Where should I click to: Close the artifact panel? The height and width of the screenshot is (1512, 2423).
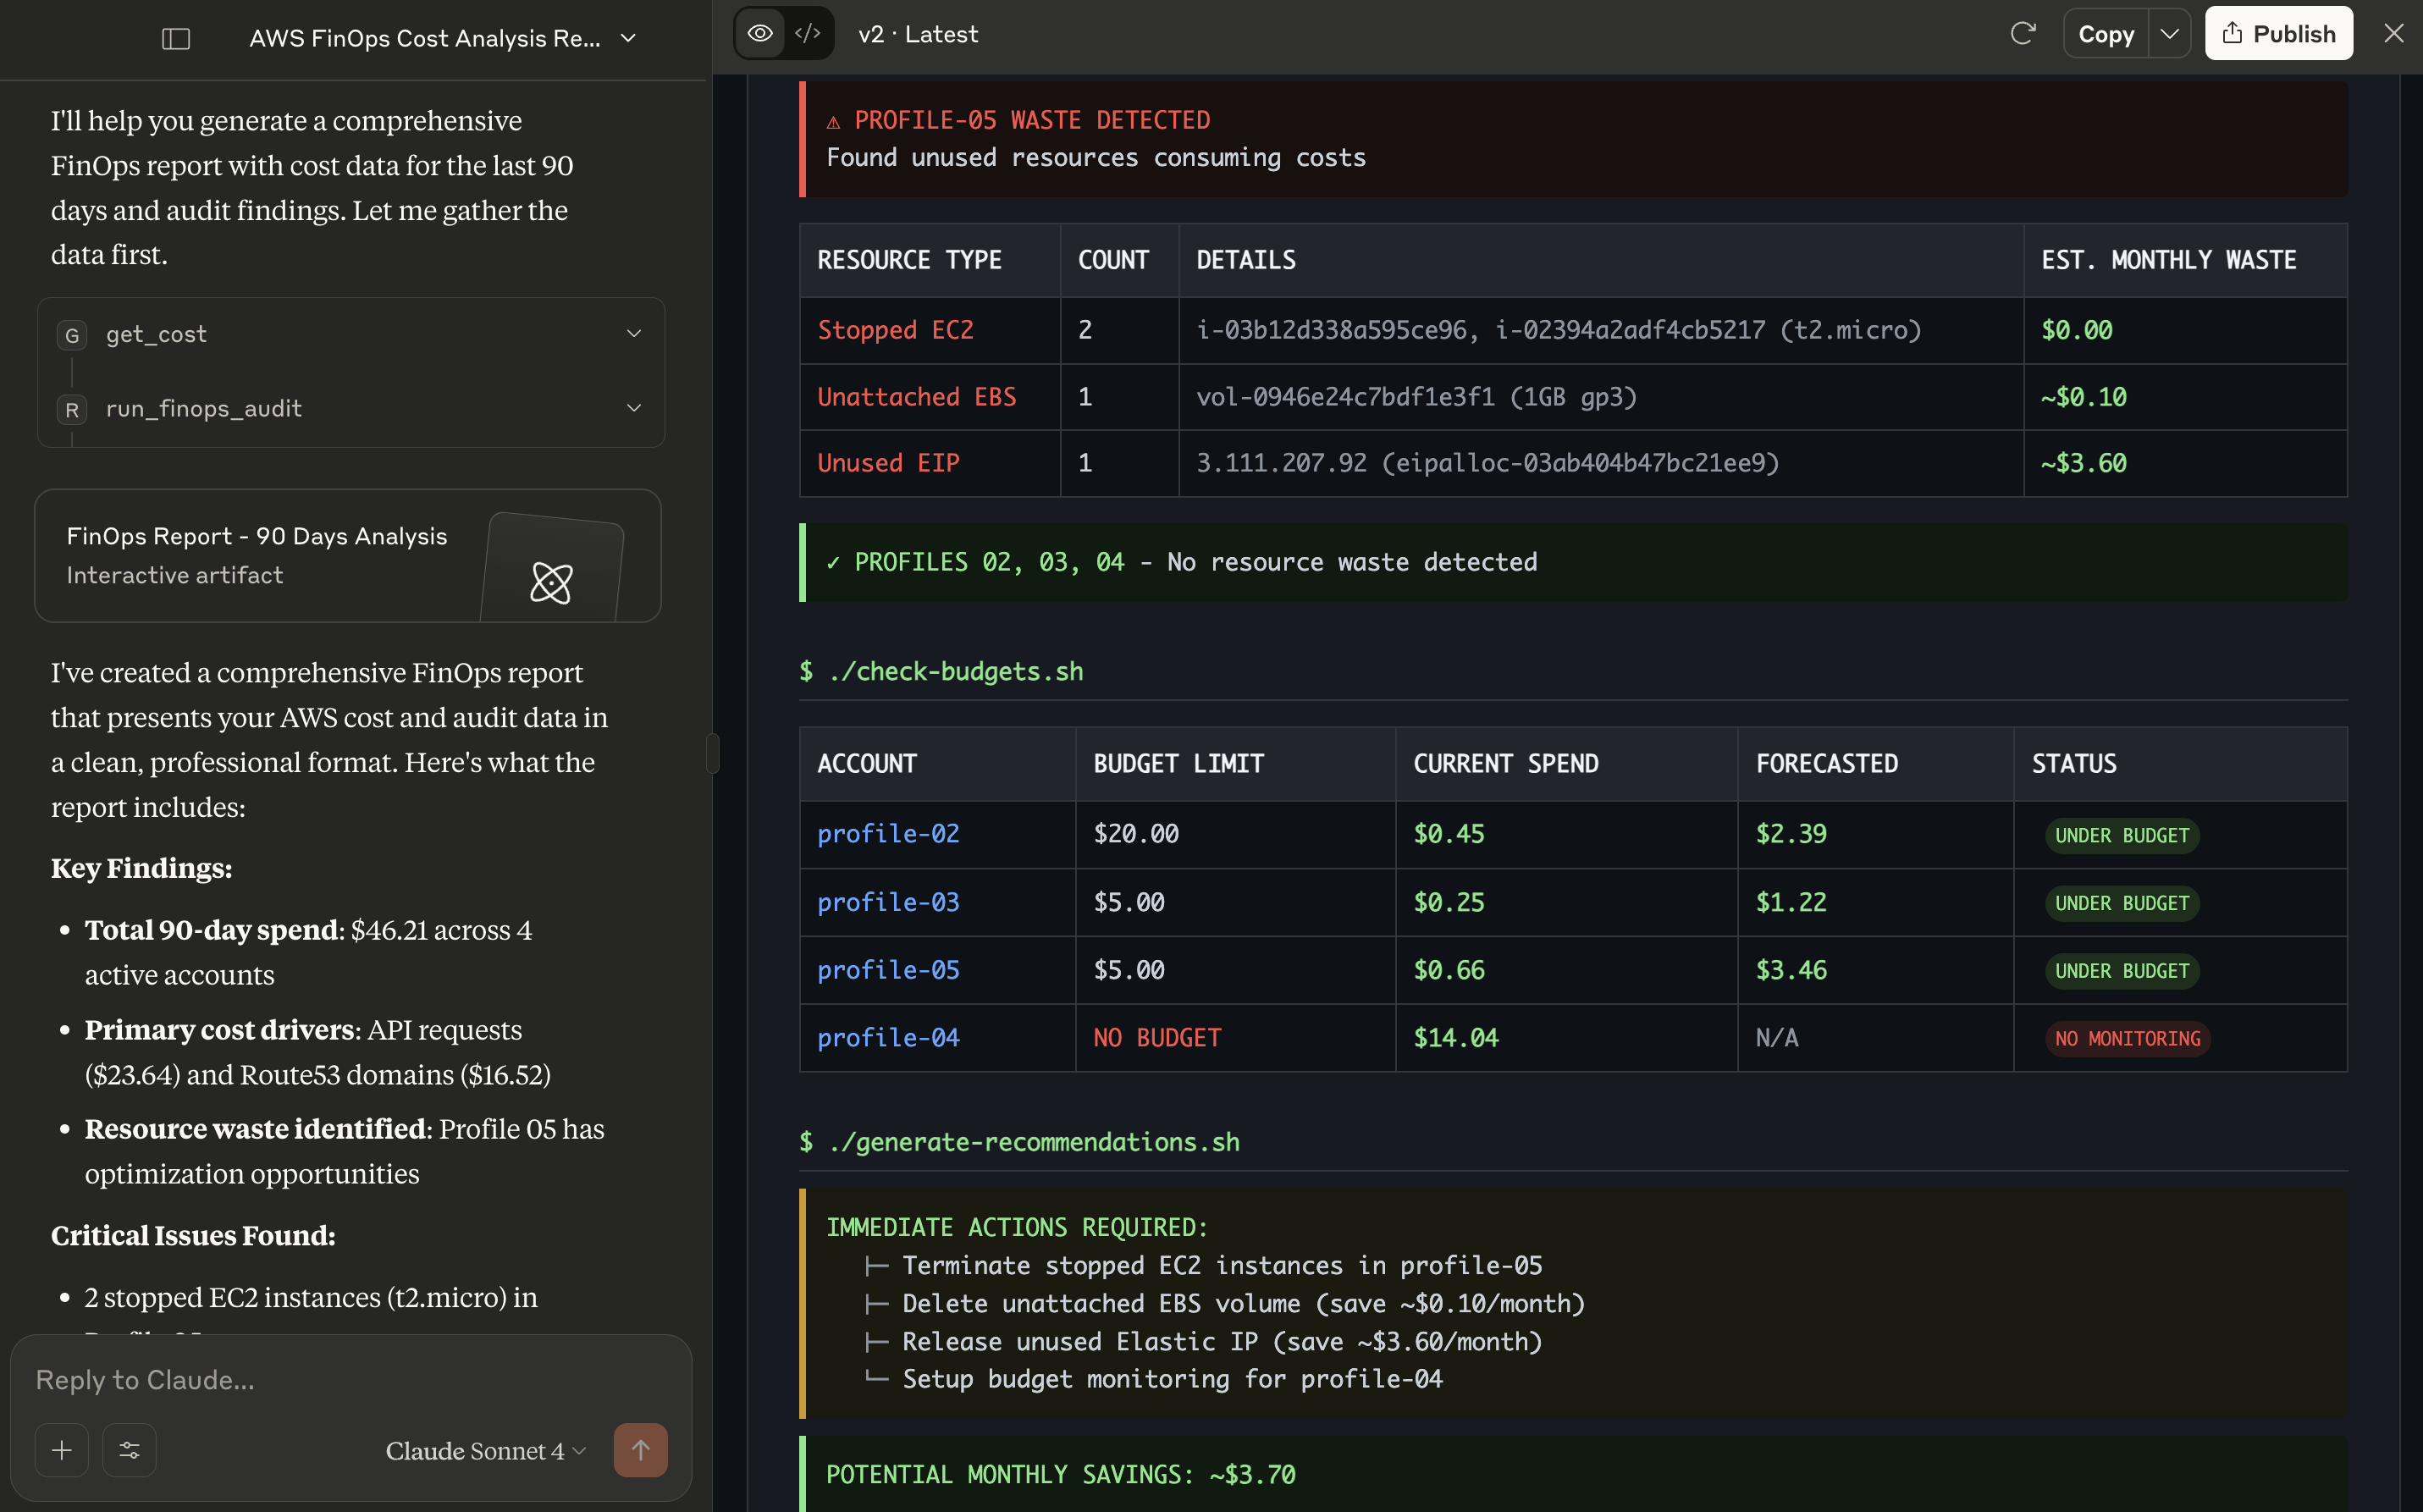click(2393, 34)
